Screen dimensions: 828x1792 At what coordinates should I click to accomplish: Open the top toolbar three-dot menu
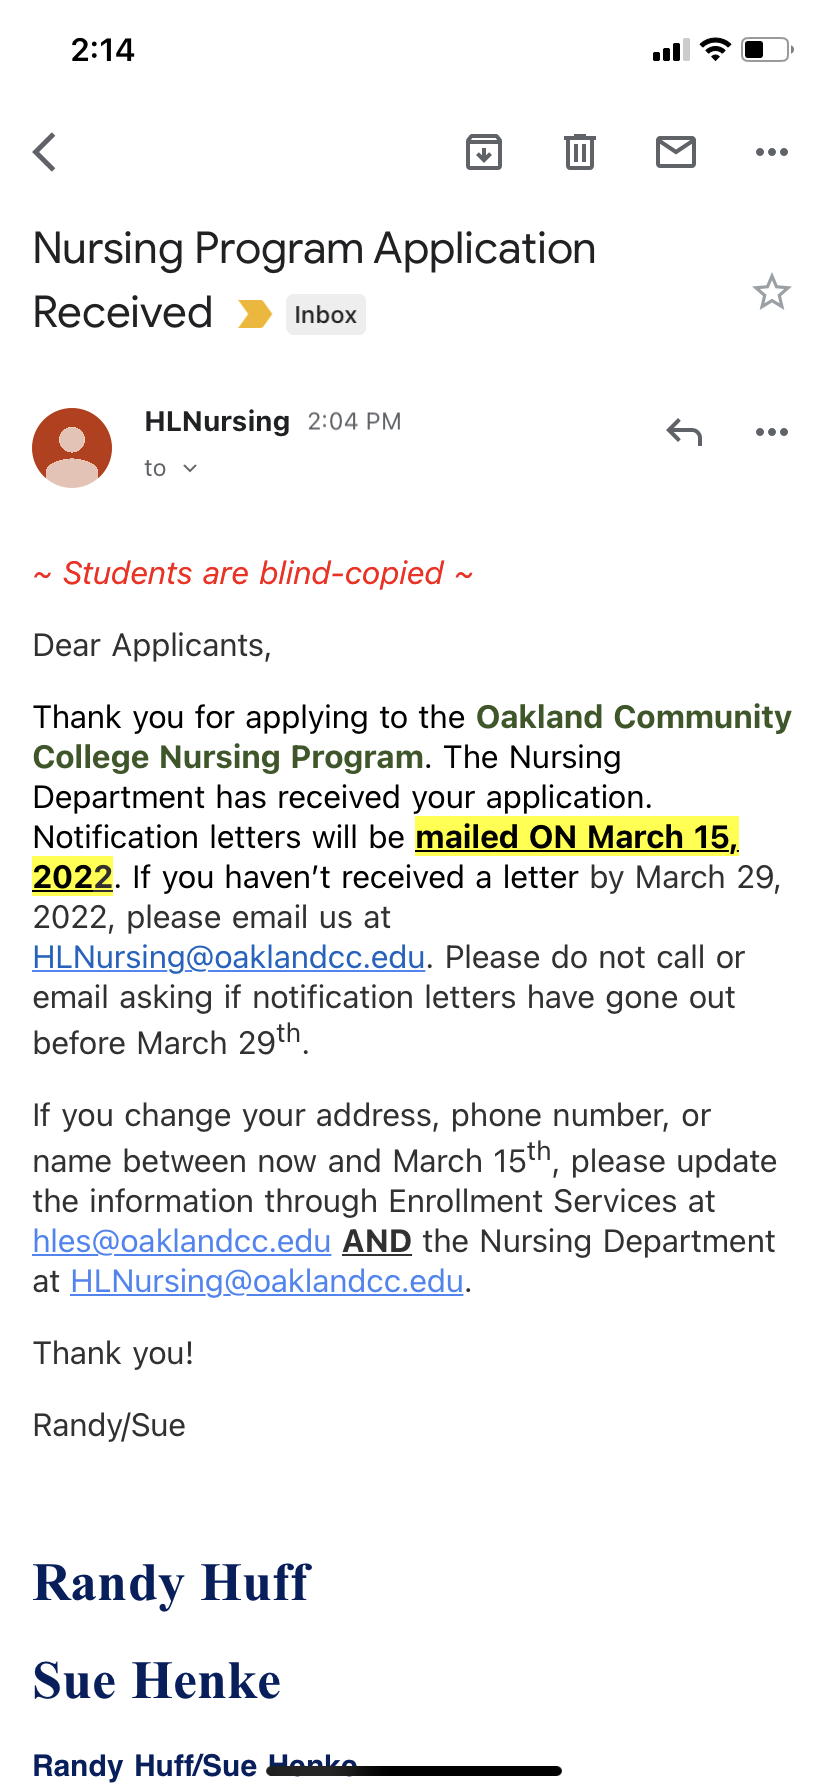pyautogui.click(x=772, y=152)
